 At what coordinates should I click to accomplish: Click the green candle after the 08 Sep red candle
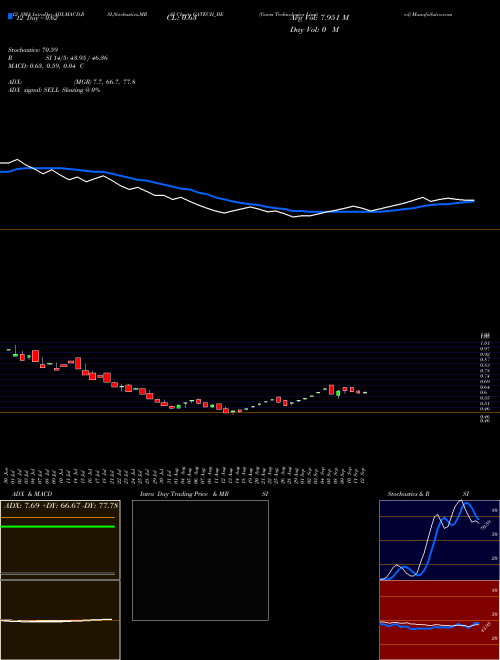click(338, 393)
